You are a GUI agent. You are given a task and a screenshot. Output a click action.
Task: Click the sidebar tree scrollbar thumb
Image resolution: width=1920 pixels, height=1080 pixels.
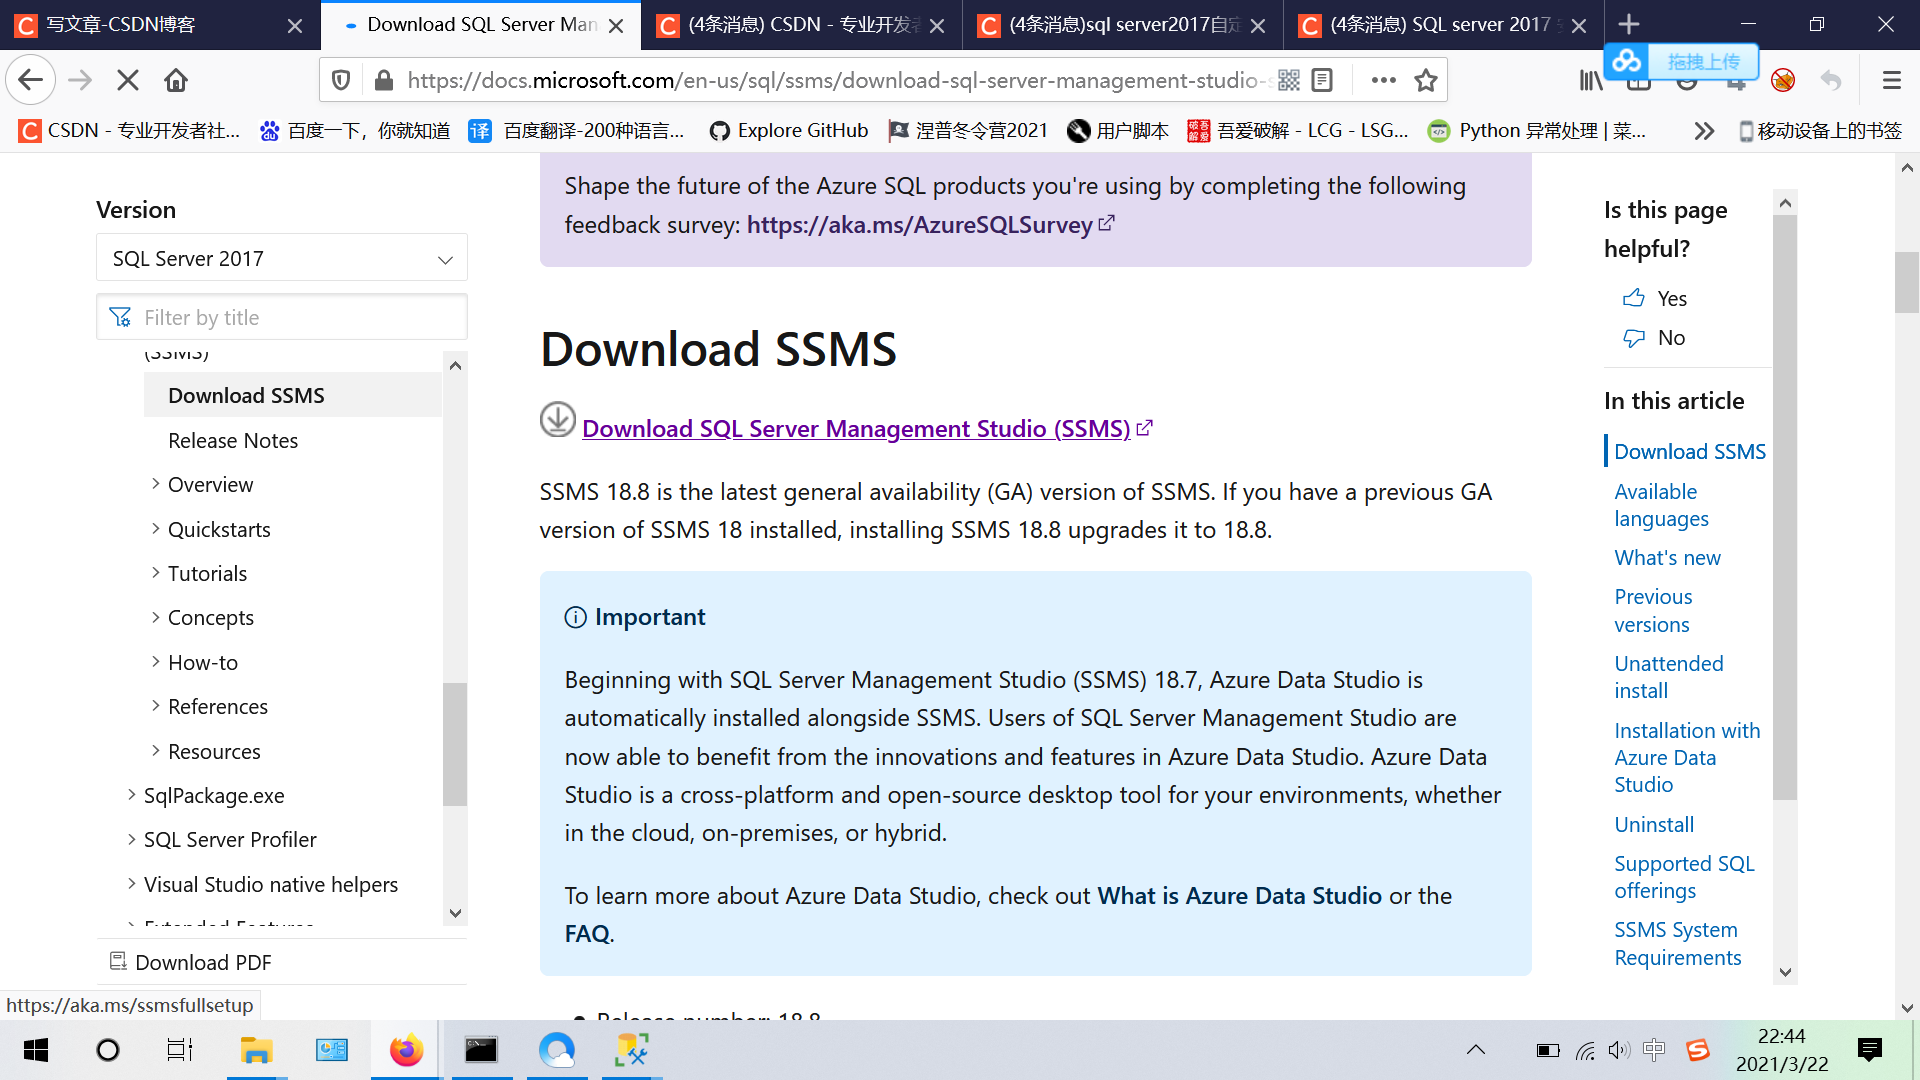455,744
